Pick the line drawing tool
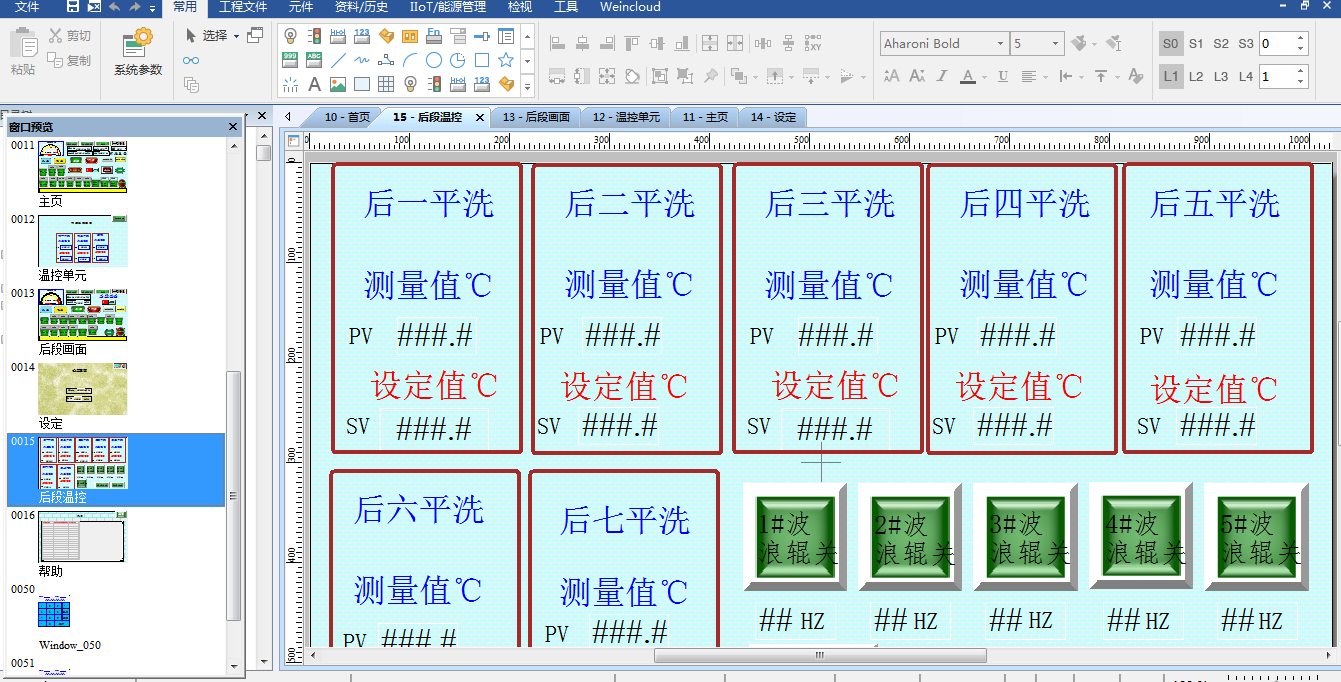The height and width of the screenshot is (682, 1341). (x=338, y=60)
